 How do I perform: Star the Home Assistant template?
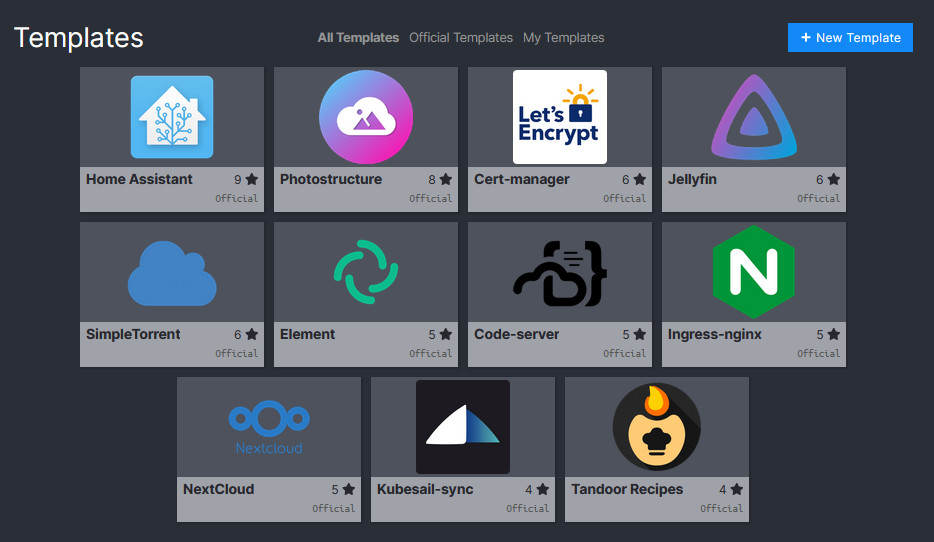tap(252, 179)
